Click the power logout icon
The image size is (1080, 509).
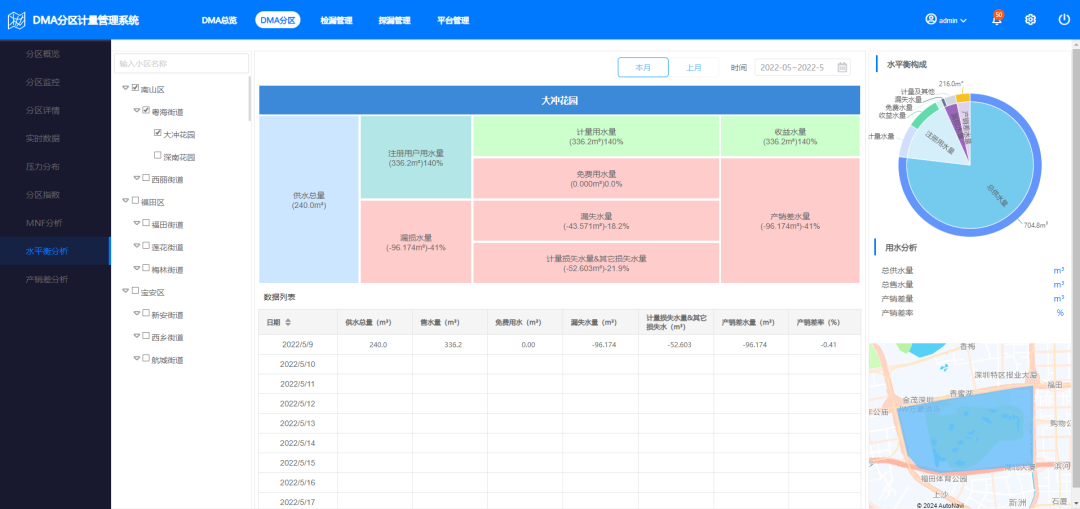(x=1064, y=20)
